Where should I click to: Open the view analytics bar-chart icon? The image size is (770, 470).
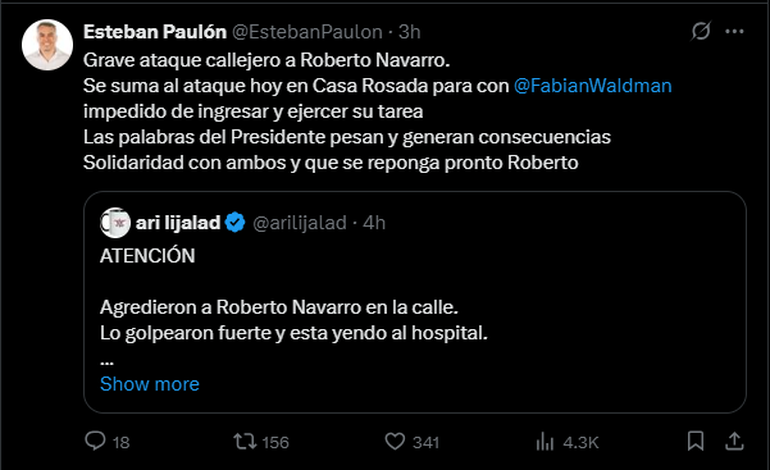tap(545, 441)
